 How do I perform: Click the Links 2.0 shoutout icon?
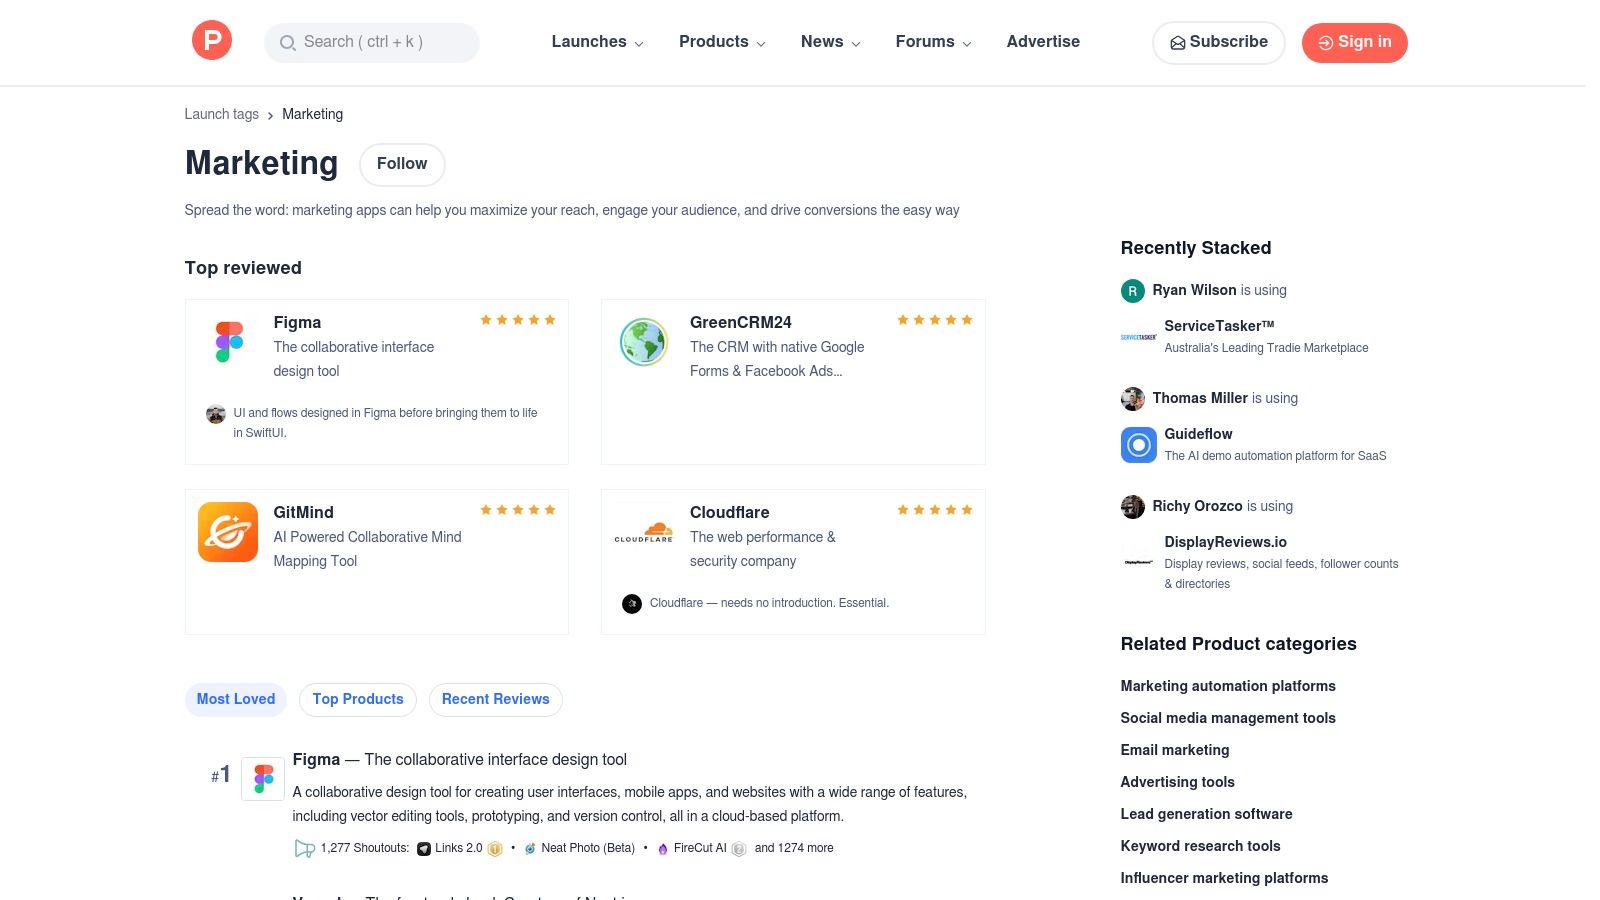(x=424, y=848)
